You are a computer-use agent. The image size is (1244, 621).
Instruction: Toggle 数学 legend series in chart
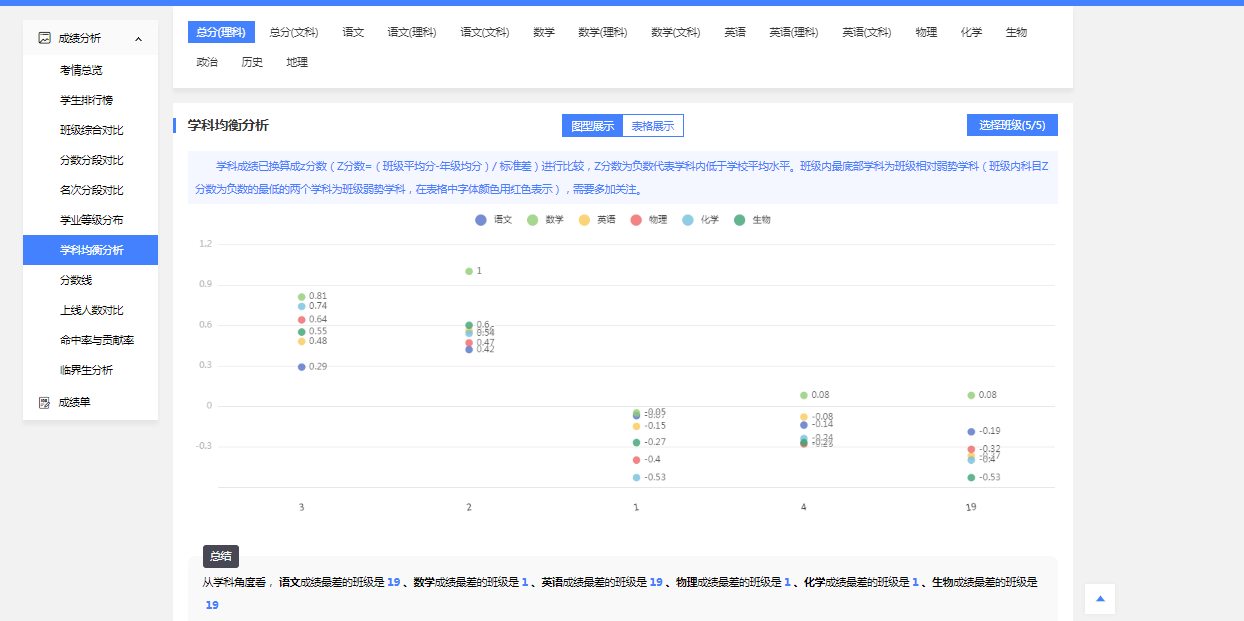[546, 220]
